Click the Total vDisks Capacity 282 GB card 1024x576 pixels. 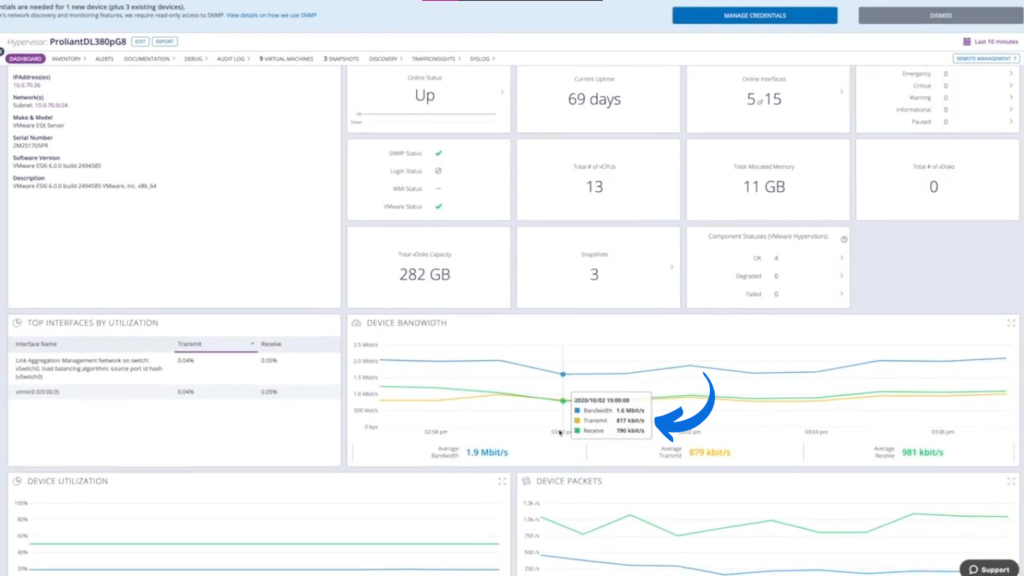[x=428, y=267]
